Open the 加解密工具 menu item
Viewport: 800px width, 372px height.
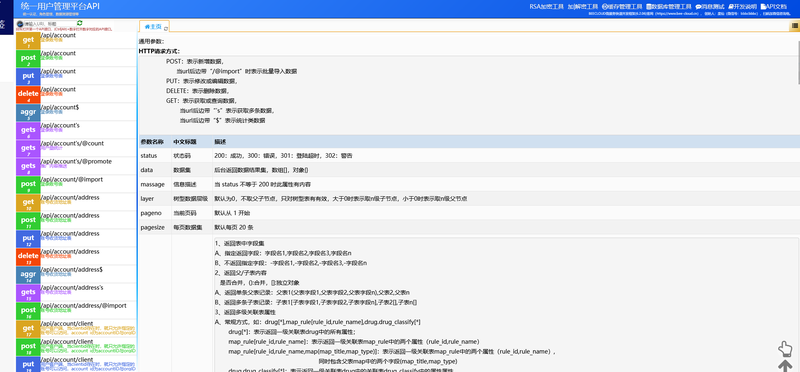pyautogui.click(x=583, y=7)
